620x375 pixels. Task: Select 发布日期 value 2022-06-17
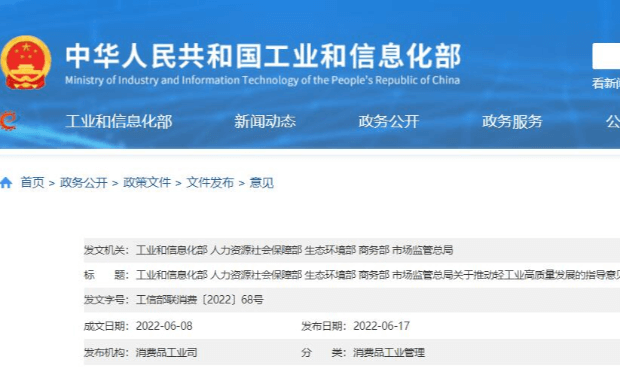pos(381,326)
